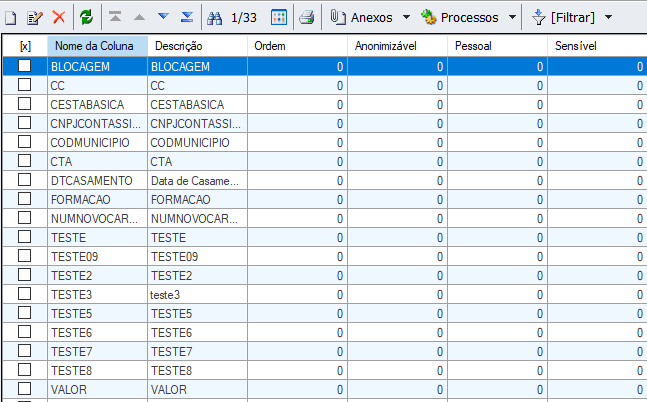Select the CESTABASICA name cell

click(97, 104)
